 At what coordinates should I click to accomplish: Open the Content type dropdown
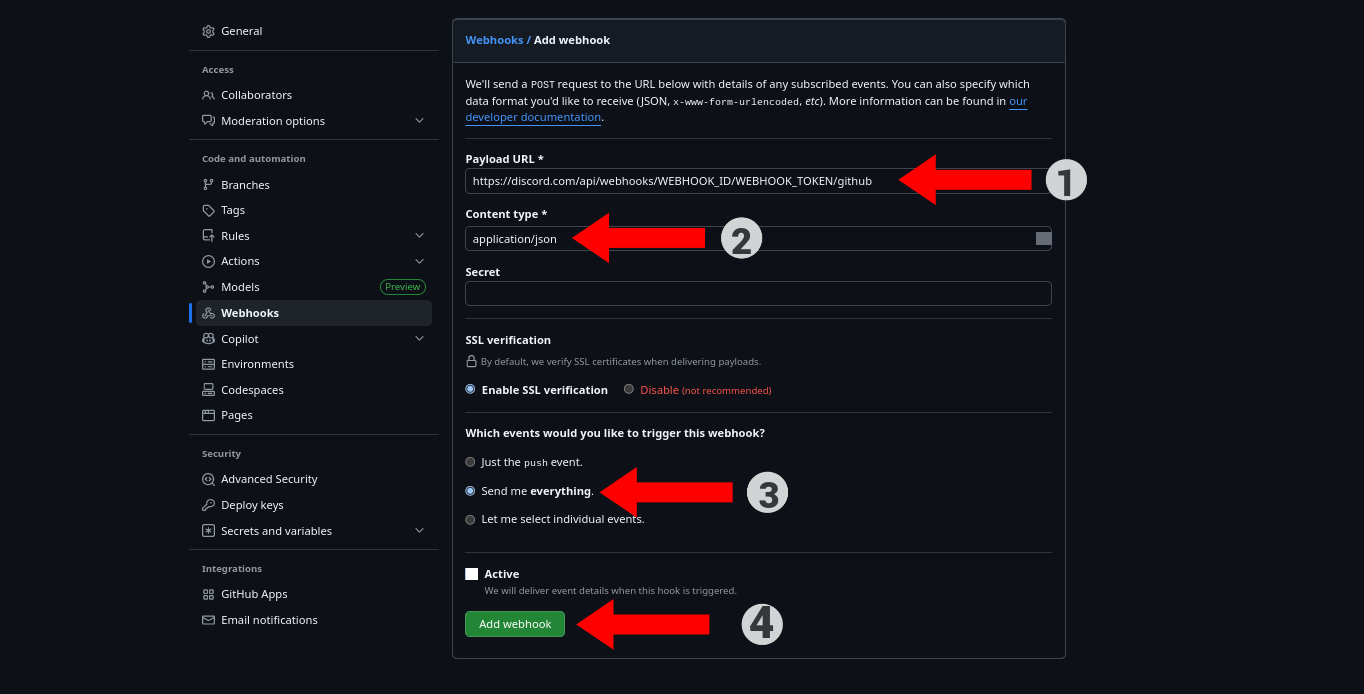click(758, 238)
